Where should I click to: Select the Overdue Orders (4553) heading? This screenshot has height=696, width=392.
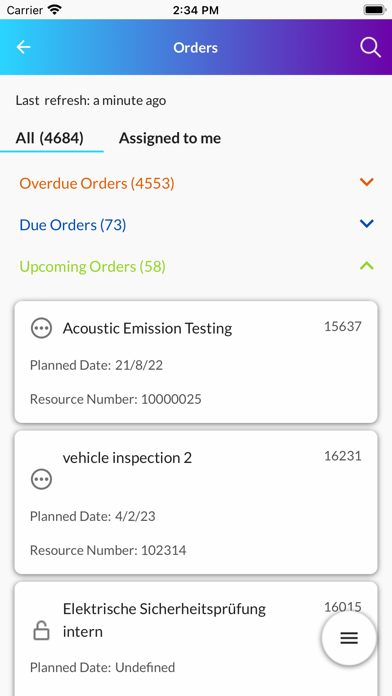[97, 183]
